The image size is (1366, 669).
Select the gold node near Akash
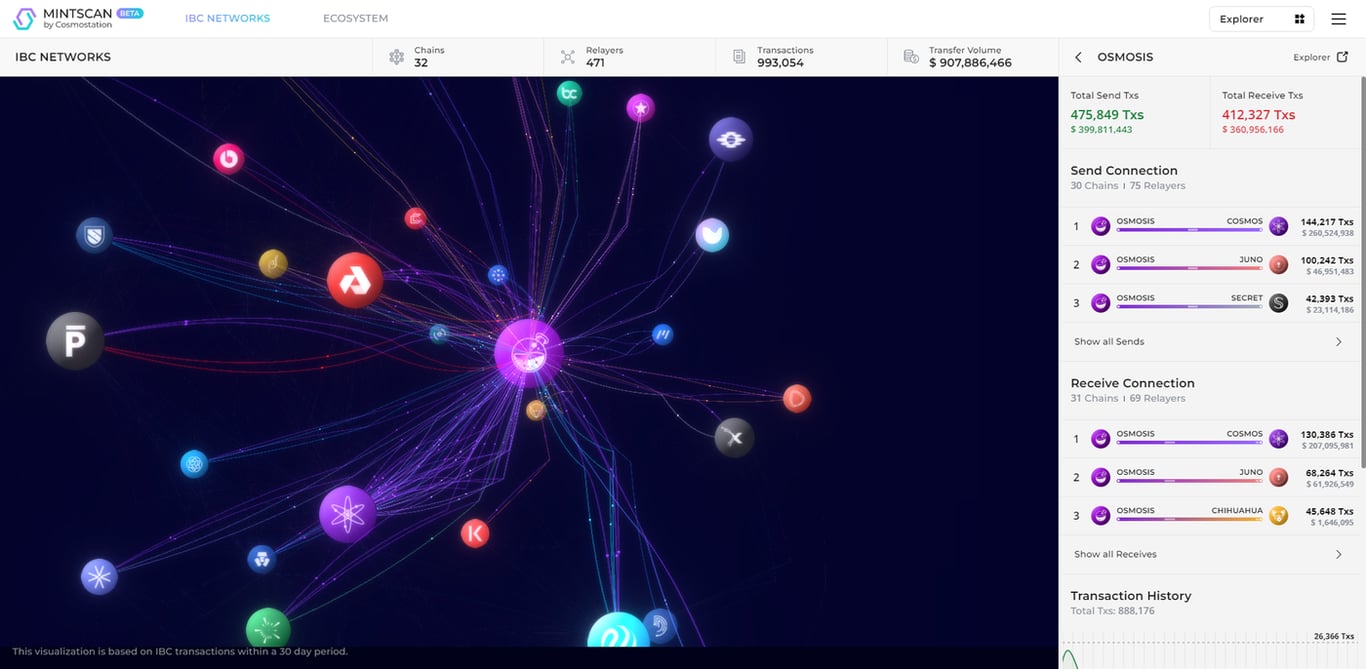click(273, 264)
